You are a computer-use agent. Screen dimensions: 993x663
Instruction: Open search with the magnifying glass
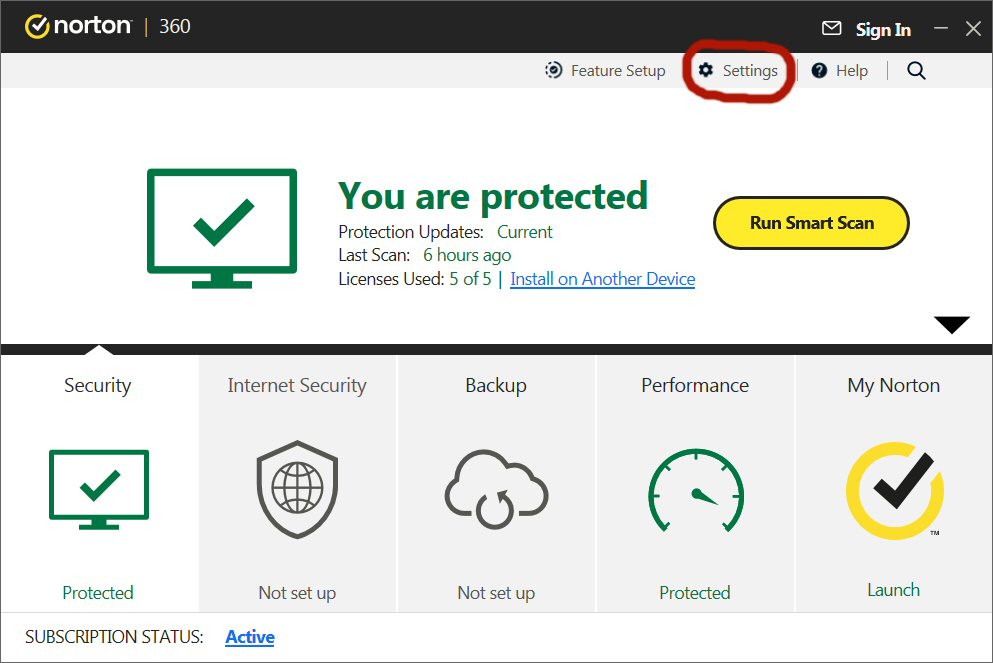pos(916,71)
